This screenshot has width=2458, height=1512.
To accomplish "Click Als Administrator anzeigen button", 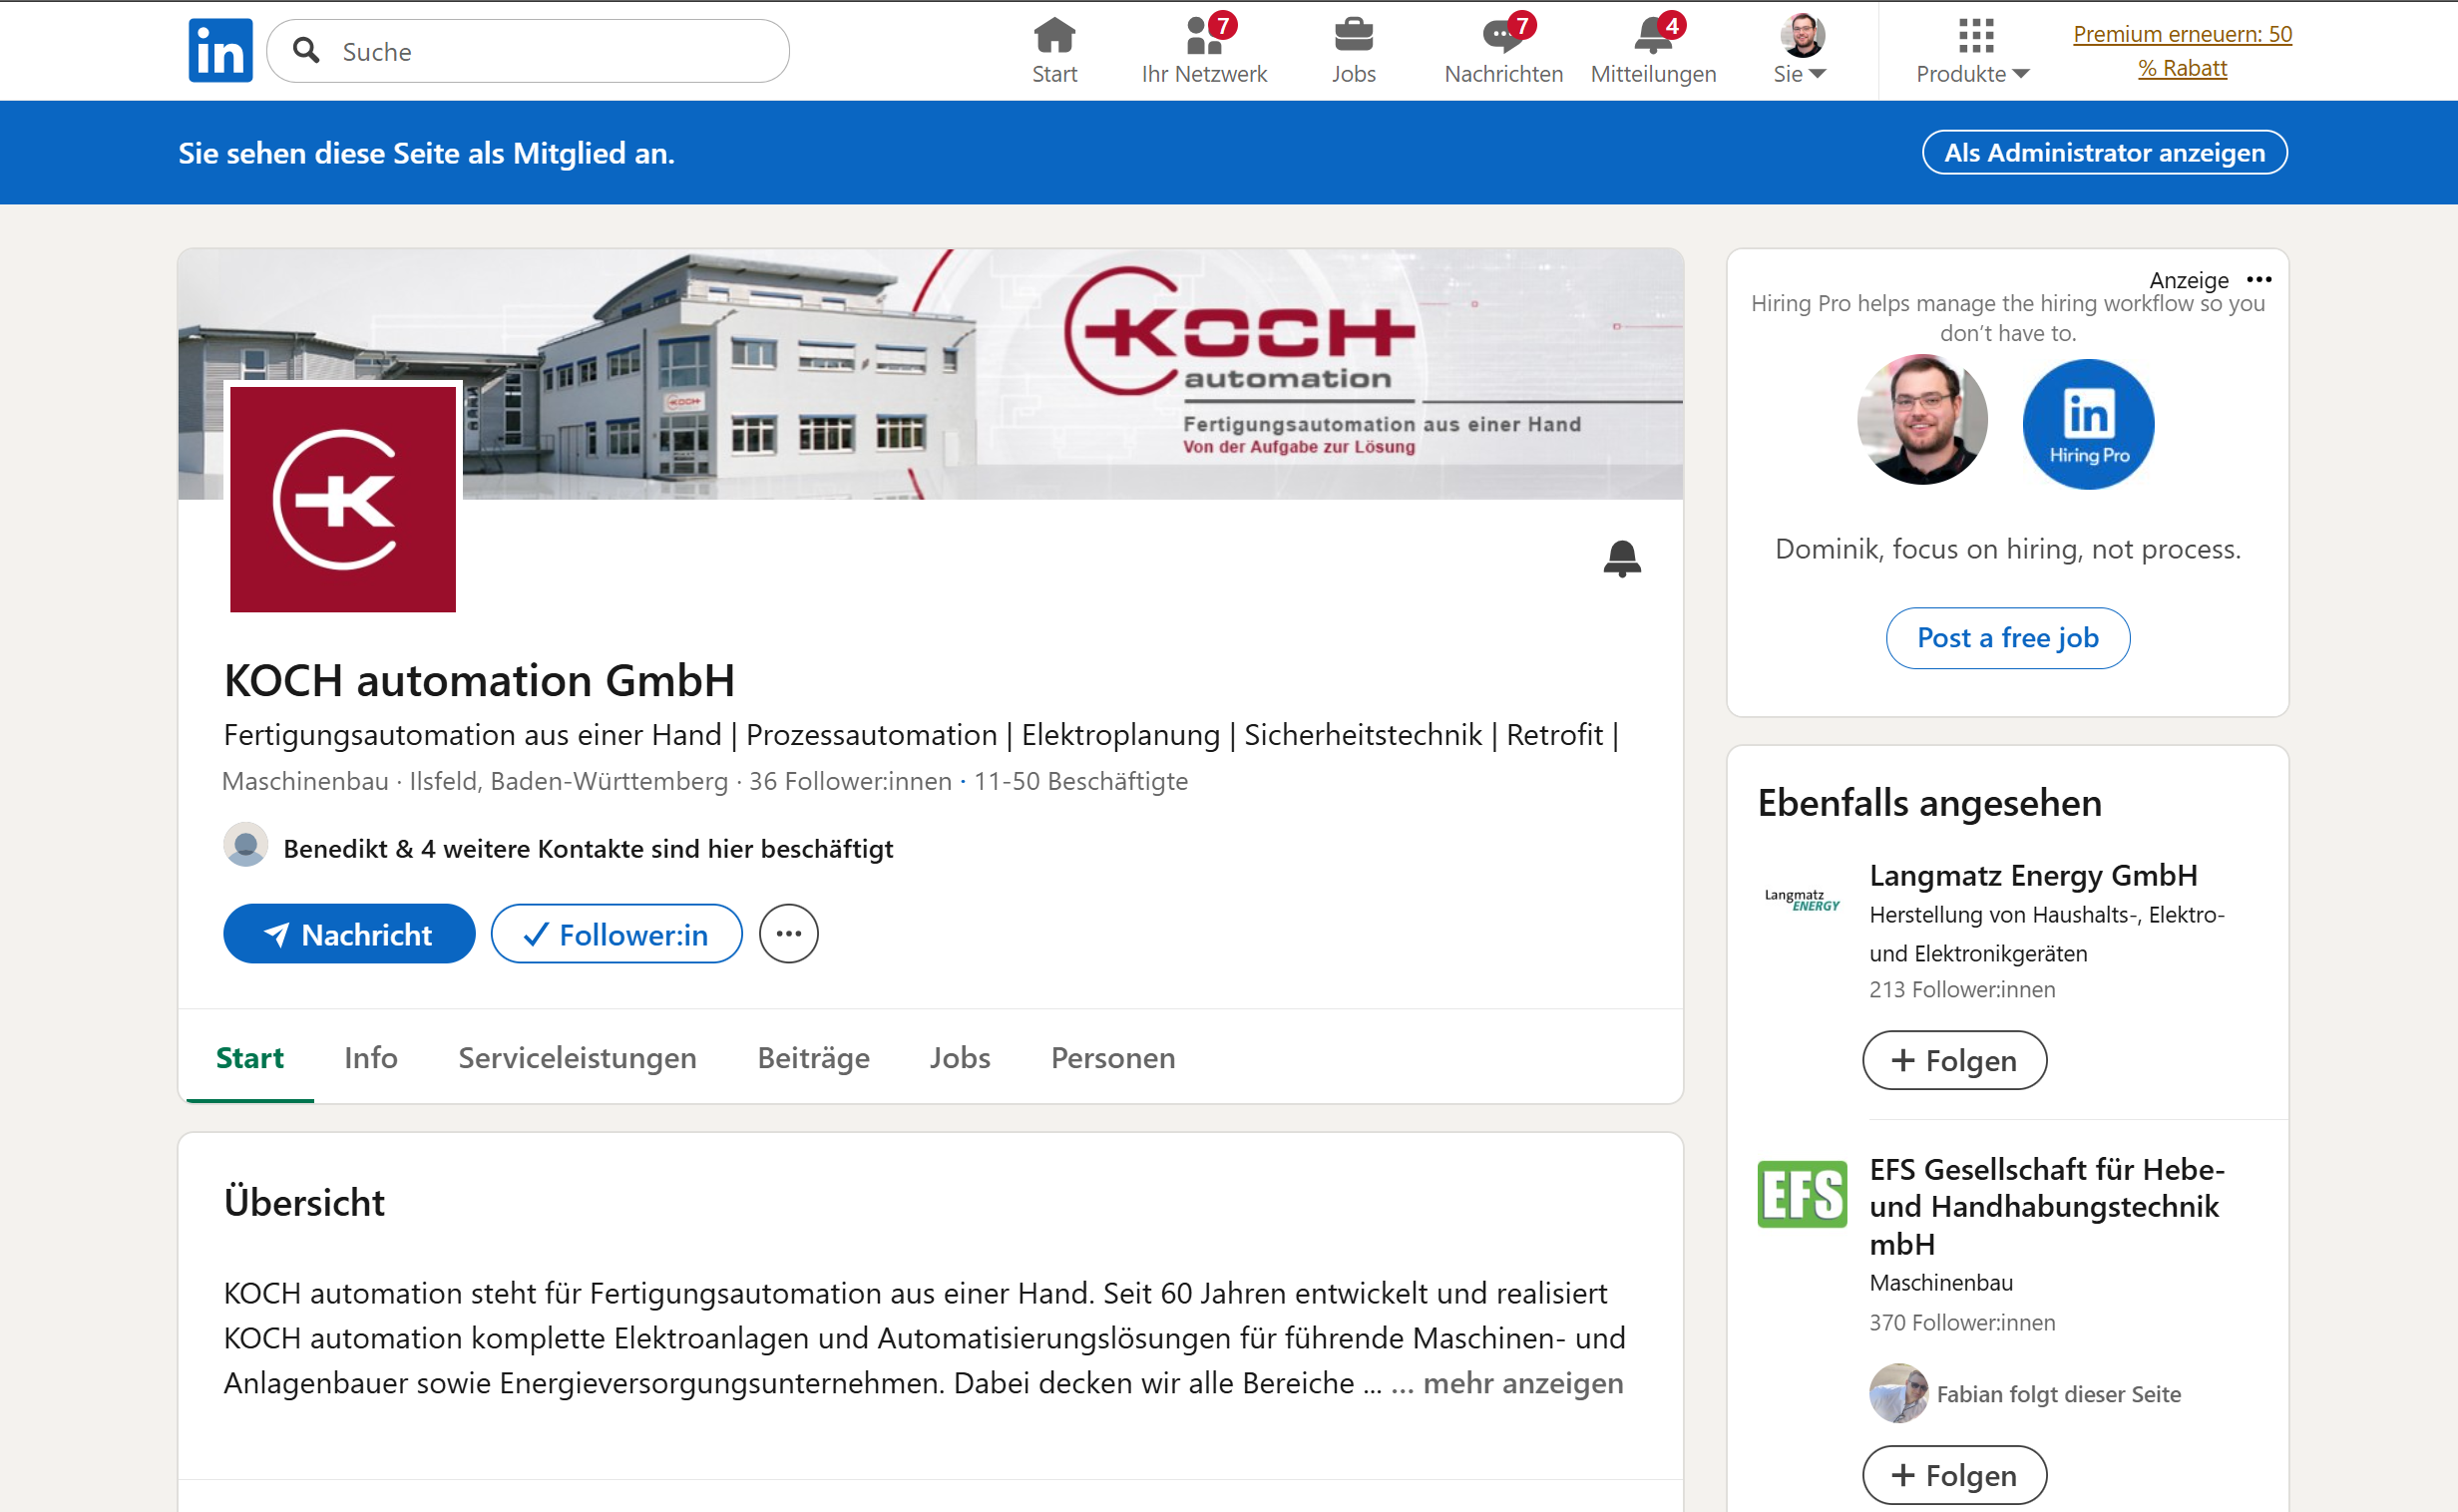I will pyautogui.click(x=2104, y=152).
